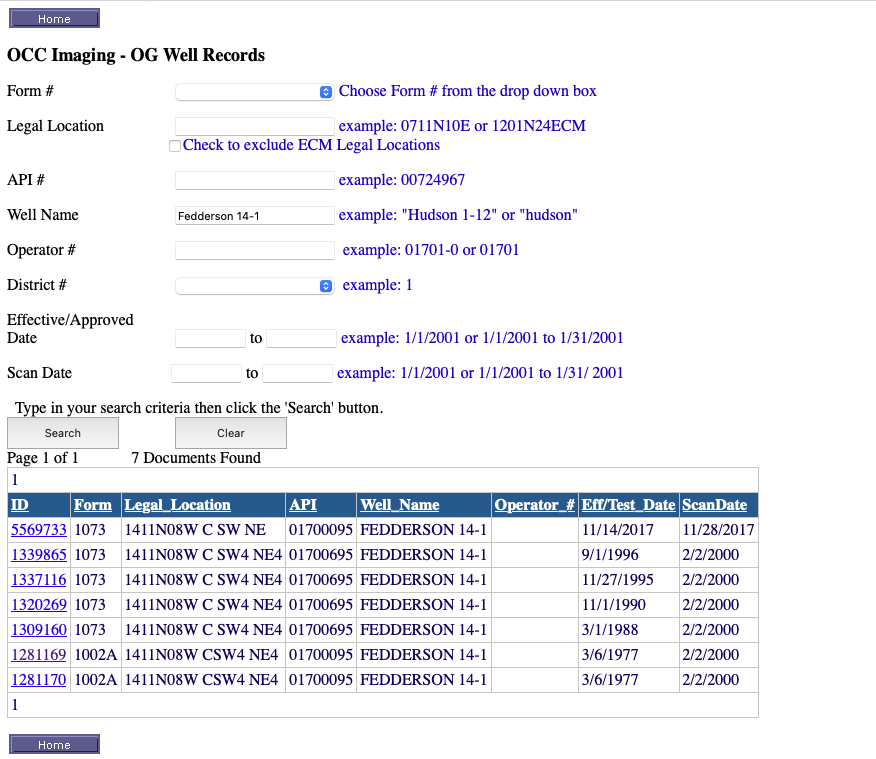The height and width of the screenshot is (759, 876).
Task: Check the exclude ECM Legal Locations box
Action: pos(175,146)
